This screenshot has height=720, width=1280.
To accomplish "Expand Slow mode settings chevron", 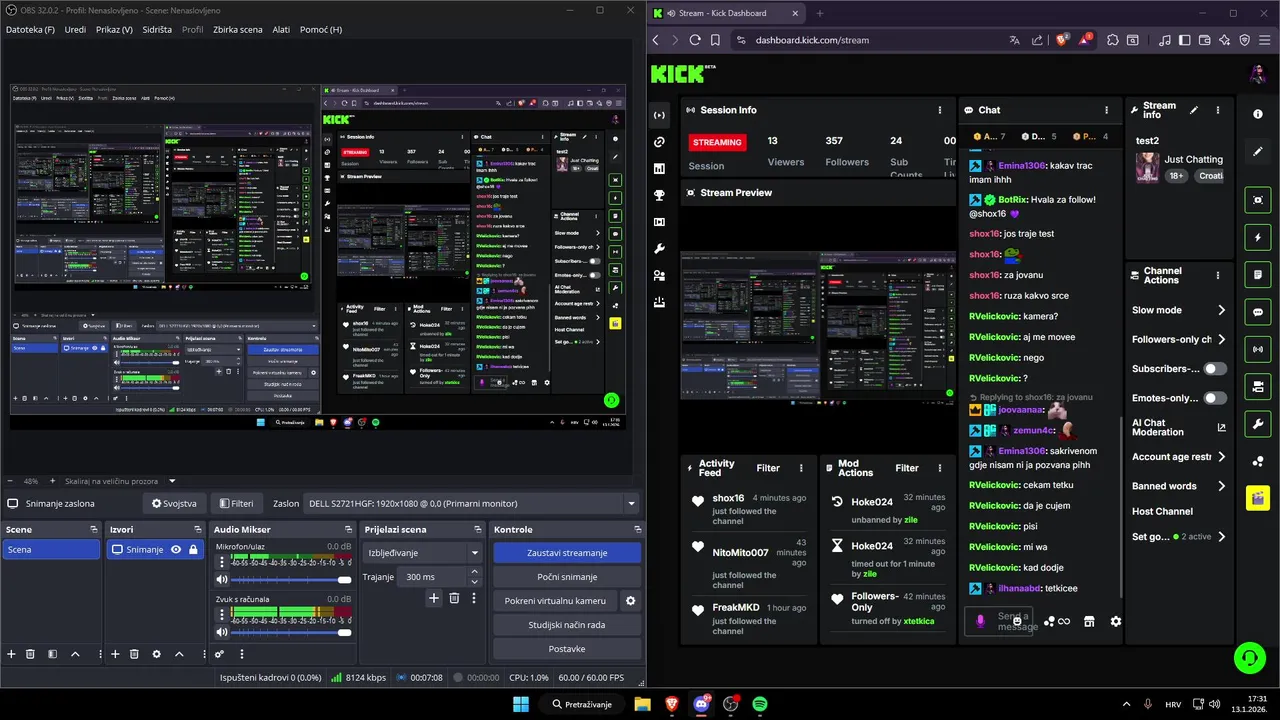I will (1221, 310).
